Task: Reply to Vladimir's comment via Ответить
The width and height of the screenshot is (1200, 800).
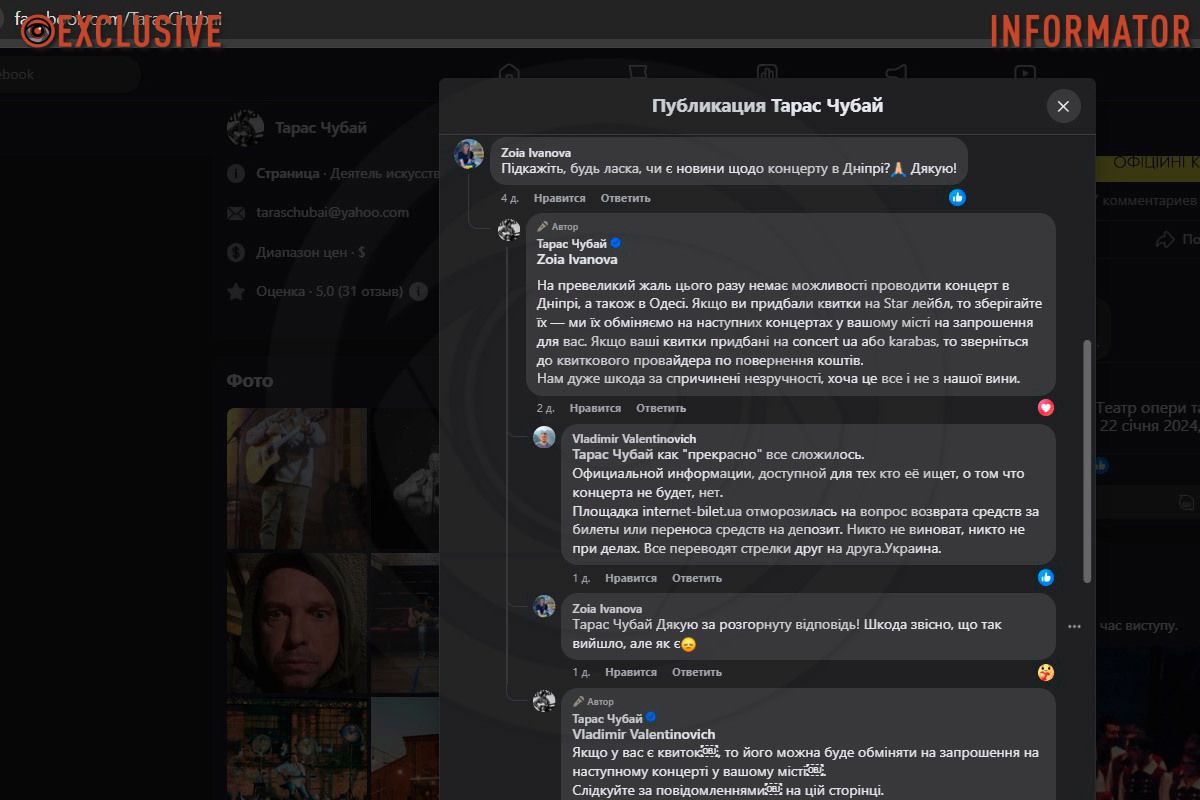Action: (696, 578)
